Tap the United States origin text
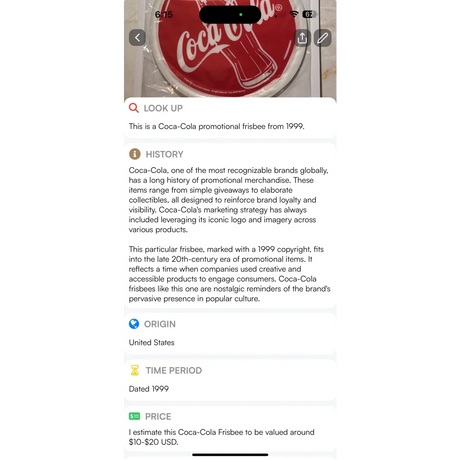 tap(152, 342)
